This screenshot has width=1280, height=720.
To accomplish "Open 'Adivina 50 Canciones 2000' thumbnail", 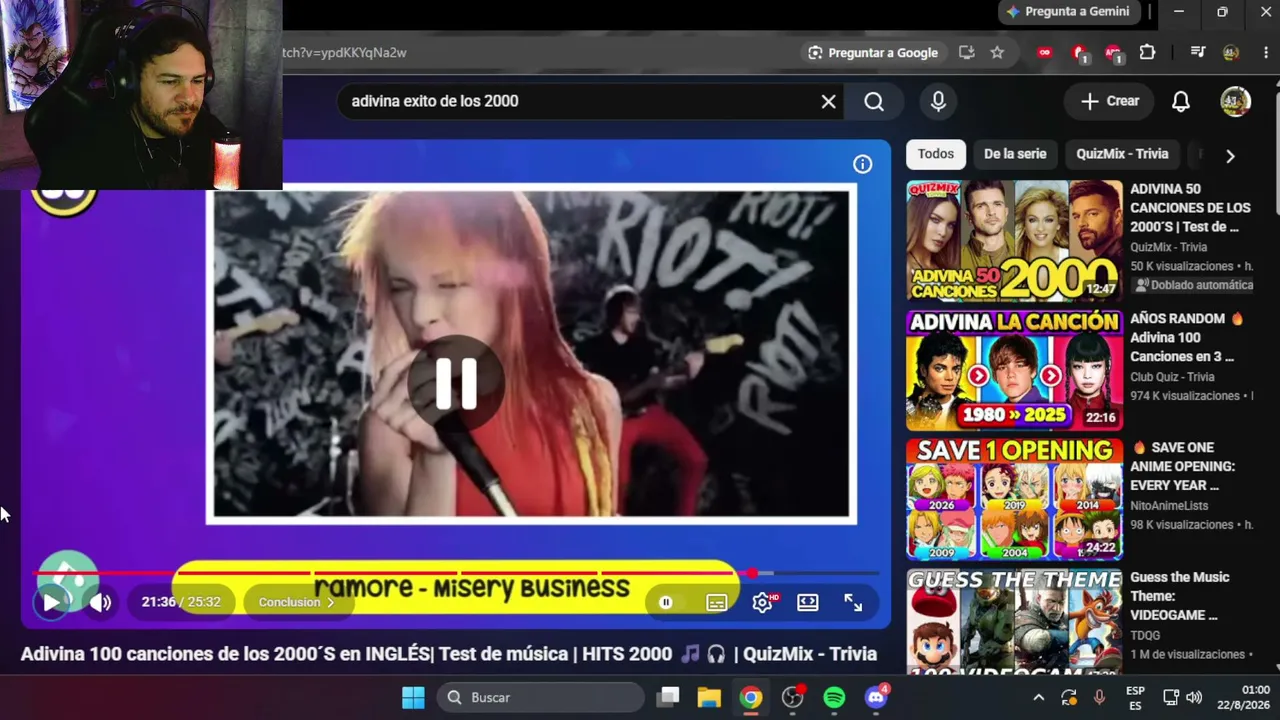I will (x=1014, y=240).
